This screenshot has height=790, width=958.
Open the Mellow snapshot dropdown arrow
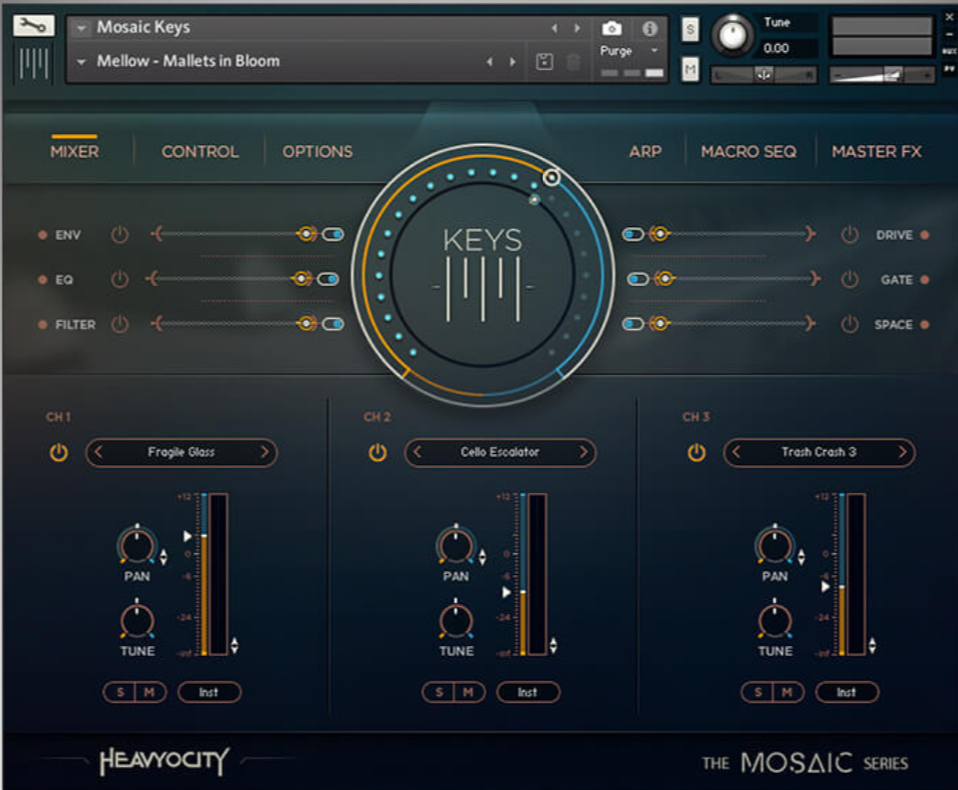(81, 62)
